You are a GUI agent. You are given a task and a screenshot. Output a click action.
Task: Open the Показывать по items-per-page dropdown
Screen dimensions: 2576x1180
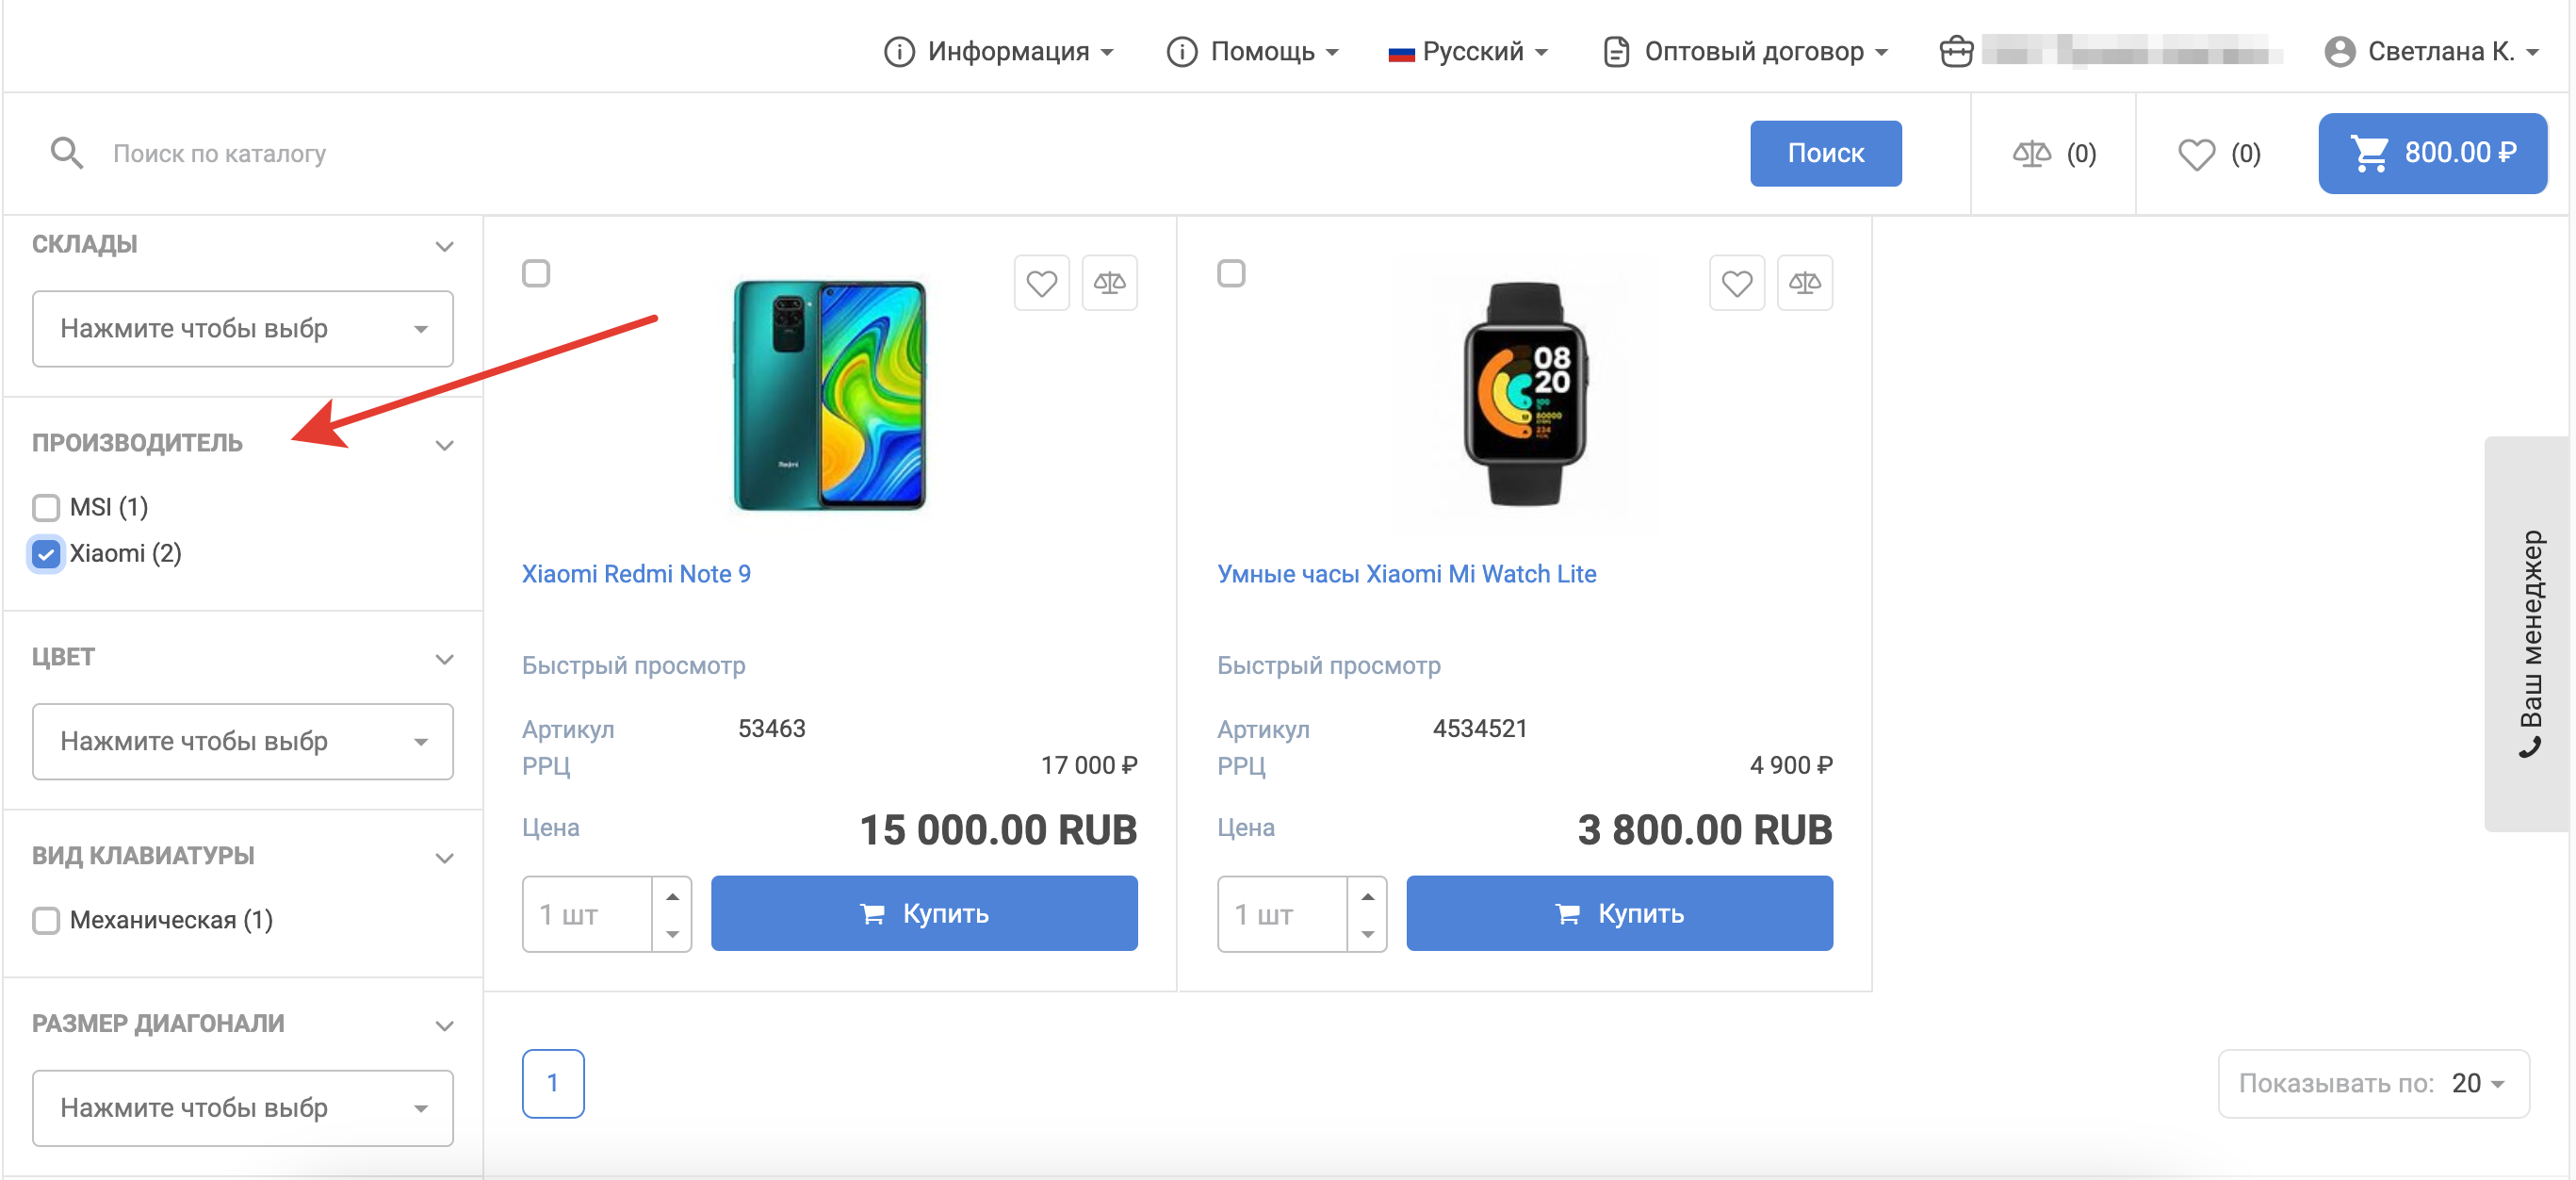click(2373, 1083)
